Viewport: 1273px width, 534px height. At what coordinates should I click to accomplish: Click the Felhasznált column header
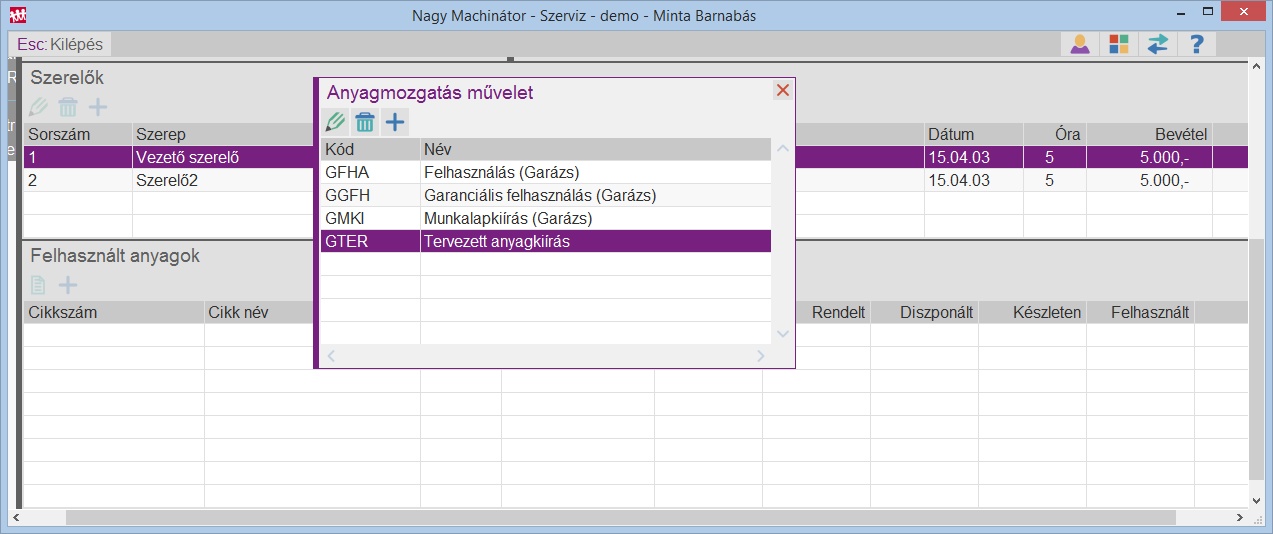pos(1140,312)
